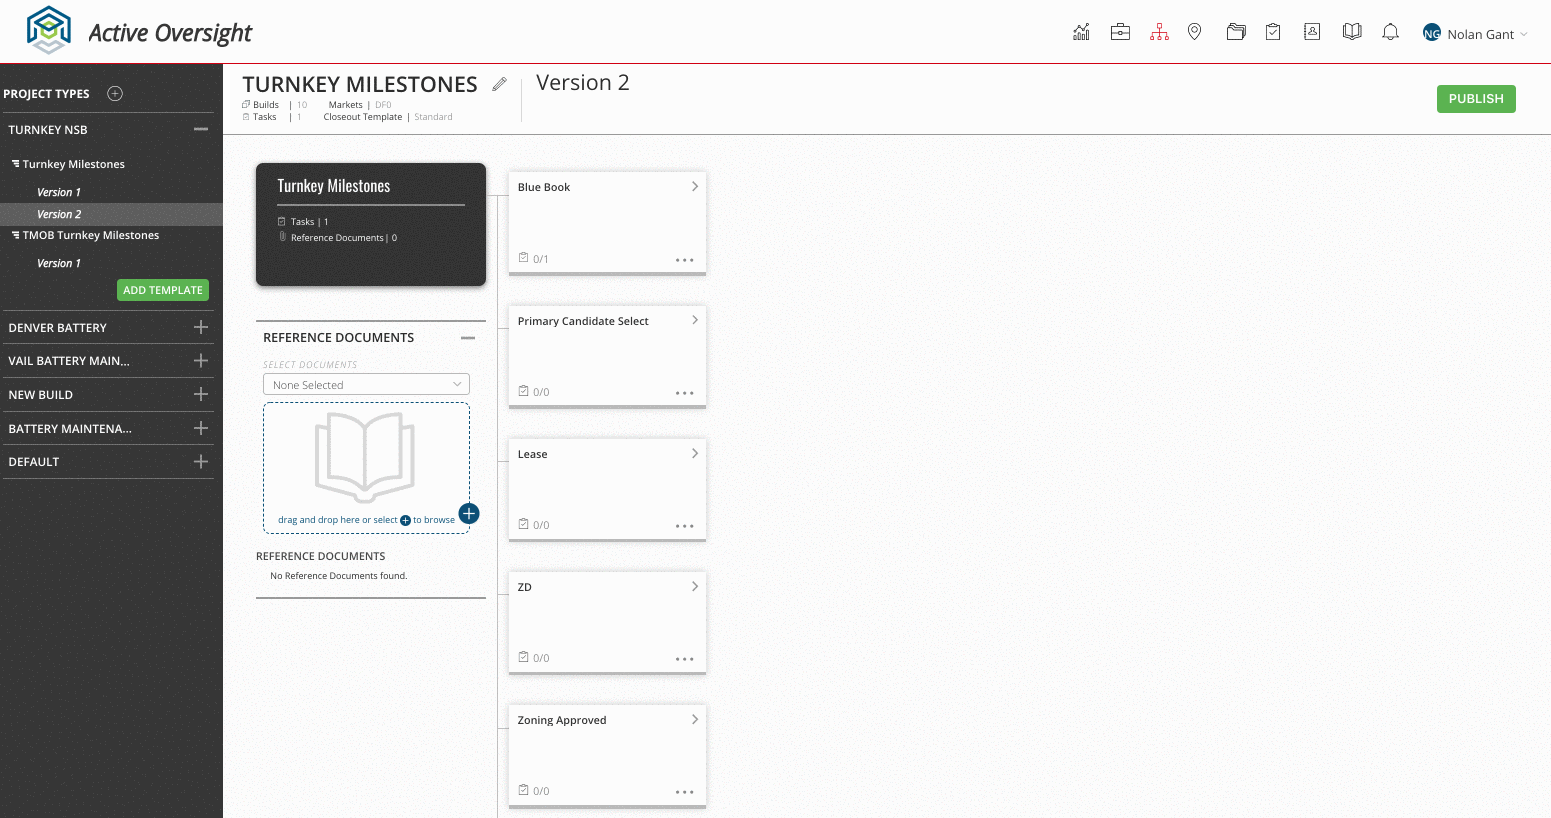Click the Turnkey Milestones dark card
1551x818 pixels.
click(x=371, y=225)
